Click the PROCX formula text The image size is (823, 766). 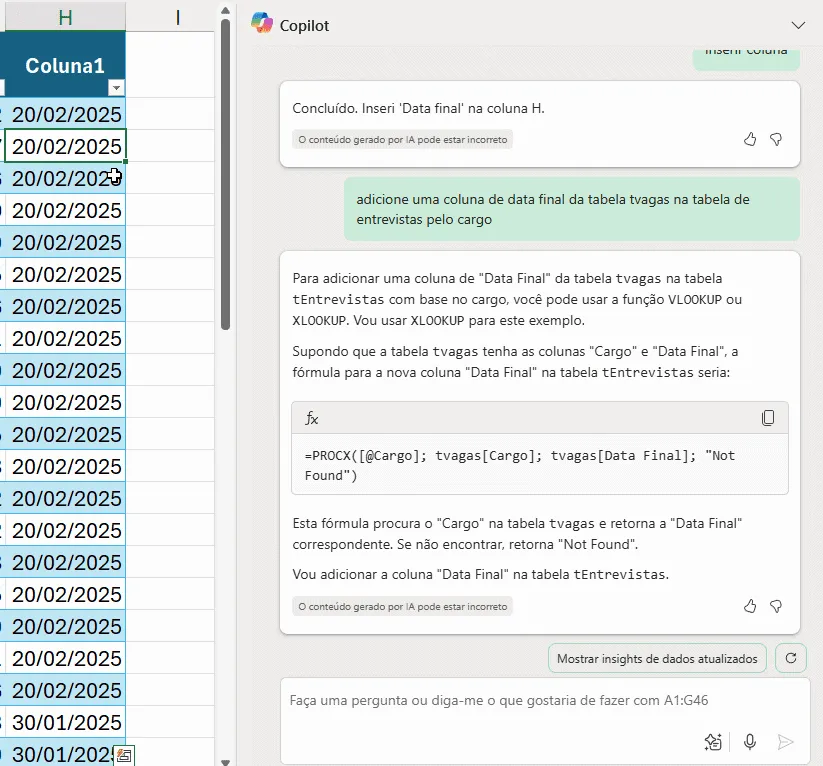520,465
